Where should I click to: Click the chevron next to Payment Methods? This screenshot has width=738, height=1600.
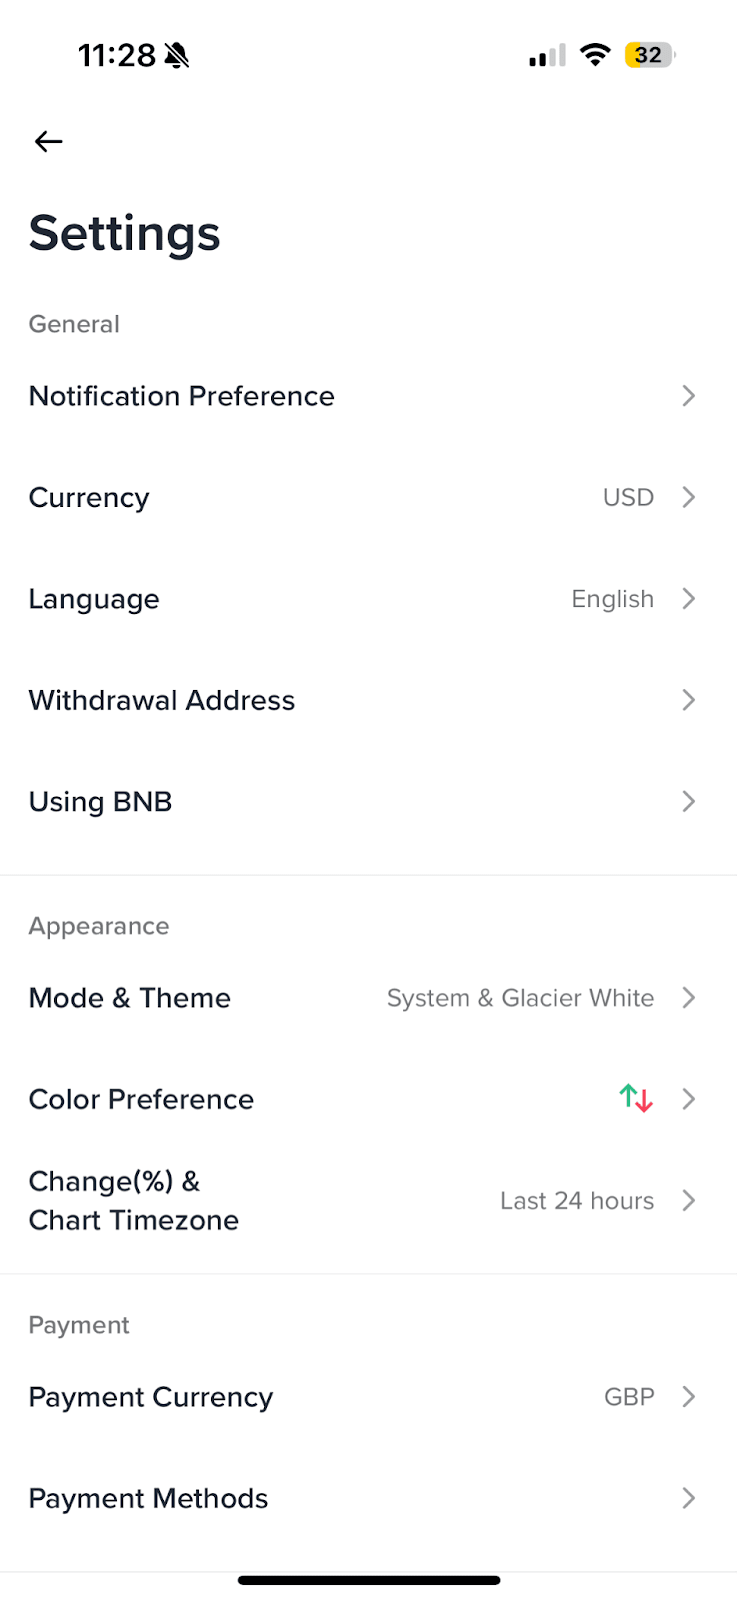688,1497
